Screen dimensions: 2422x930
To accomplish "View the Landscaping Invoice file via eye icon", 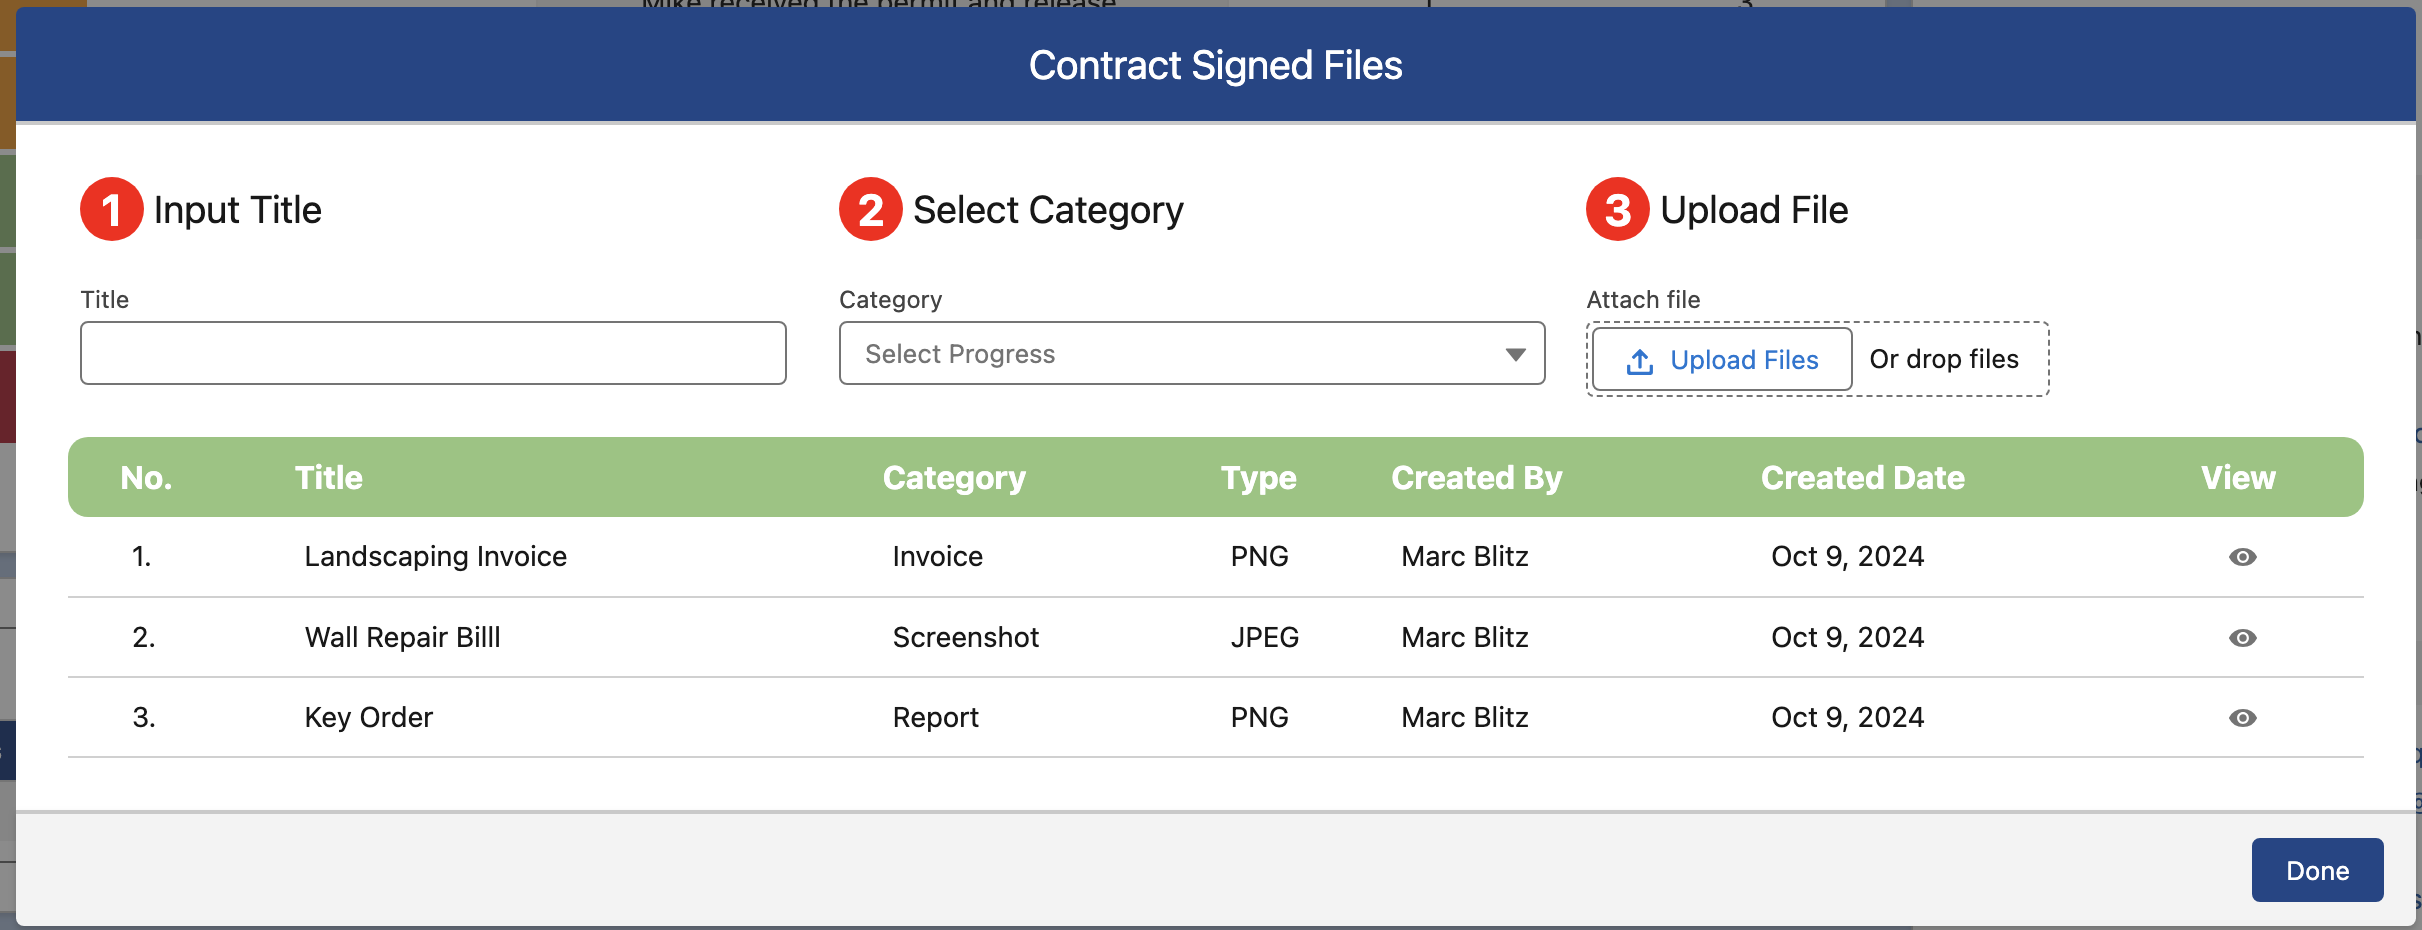I will 2242,557.
